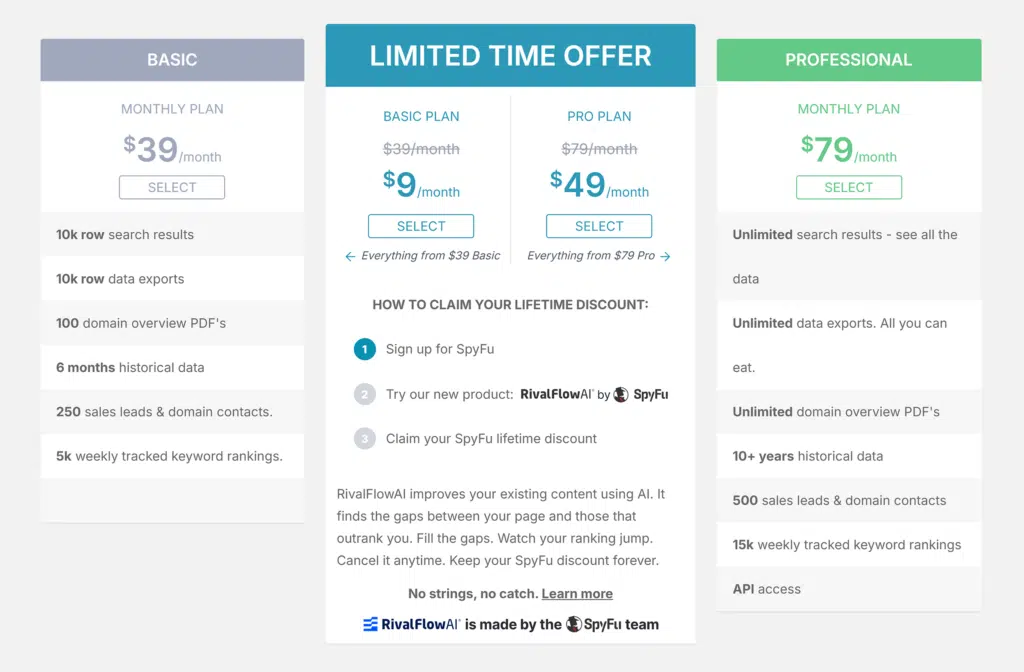1024x672 pixels.
Task: Click SELECT for the discounted $9 Basic plan
Action: pos(420,226)
